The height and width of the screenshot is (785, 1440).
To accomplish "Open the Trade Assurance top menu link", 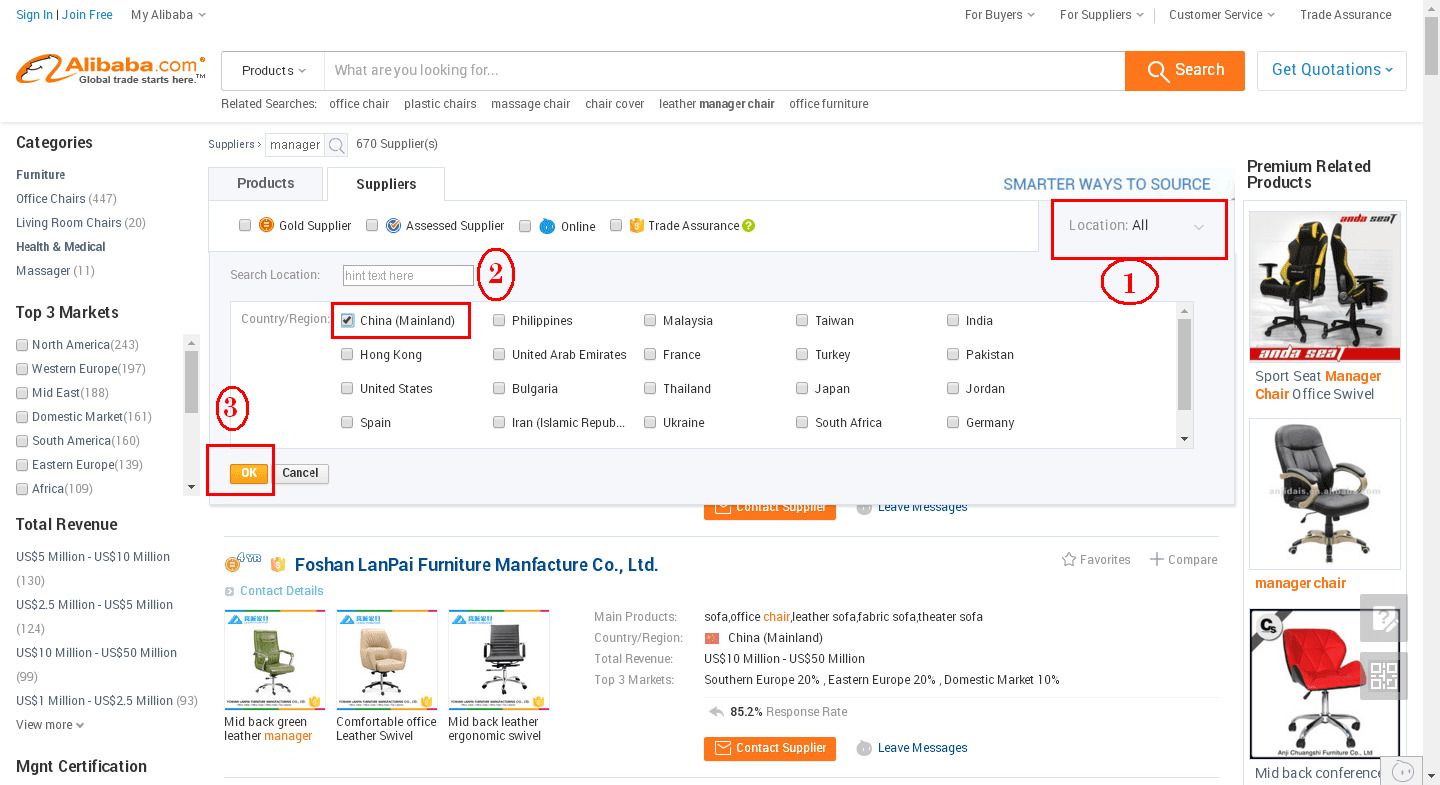I will tap(1346, 15).
